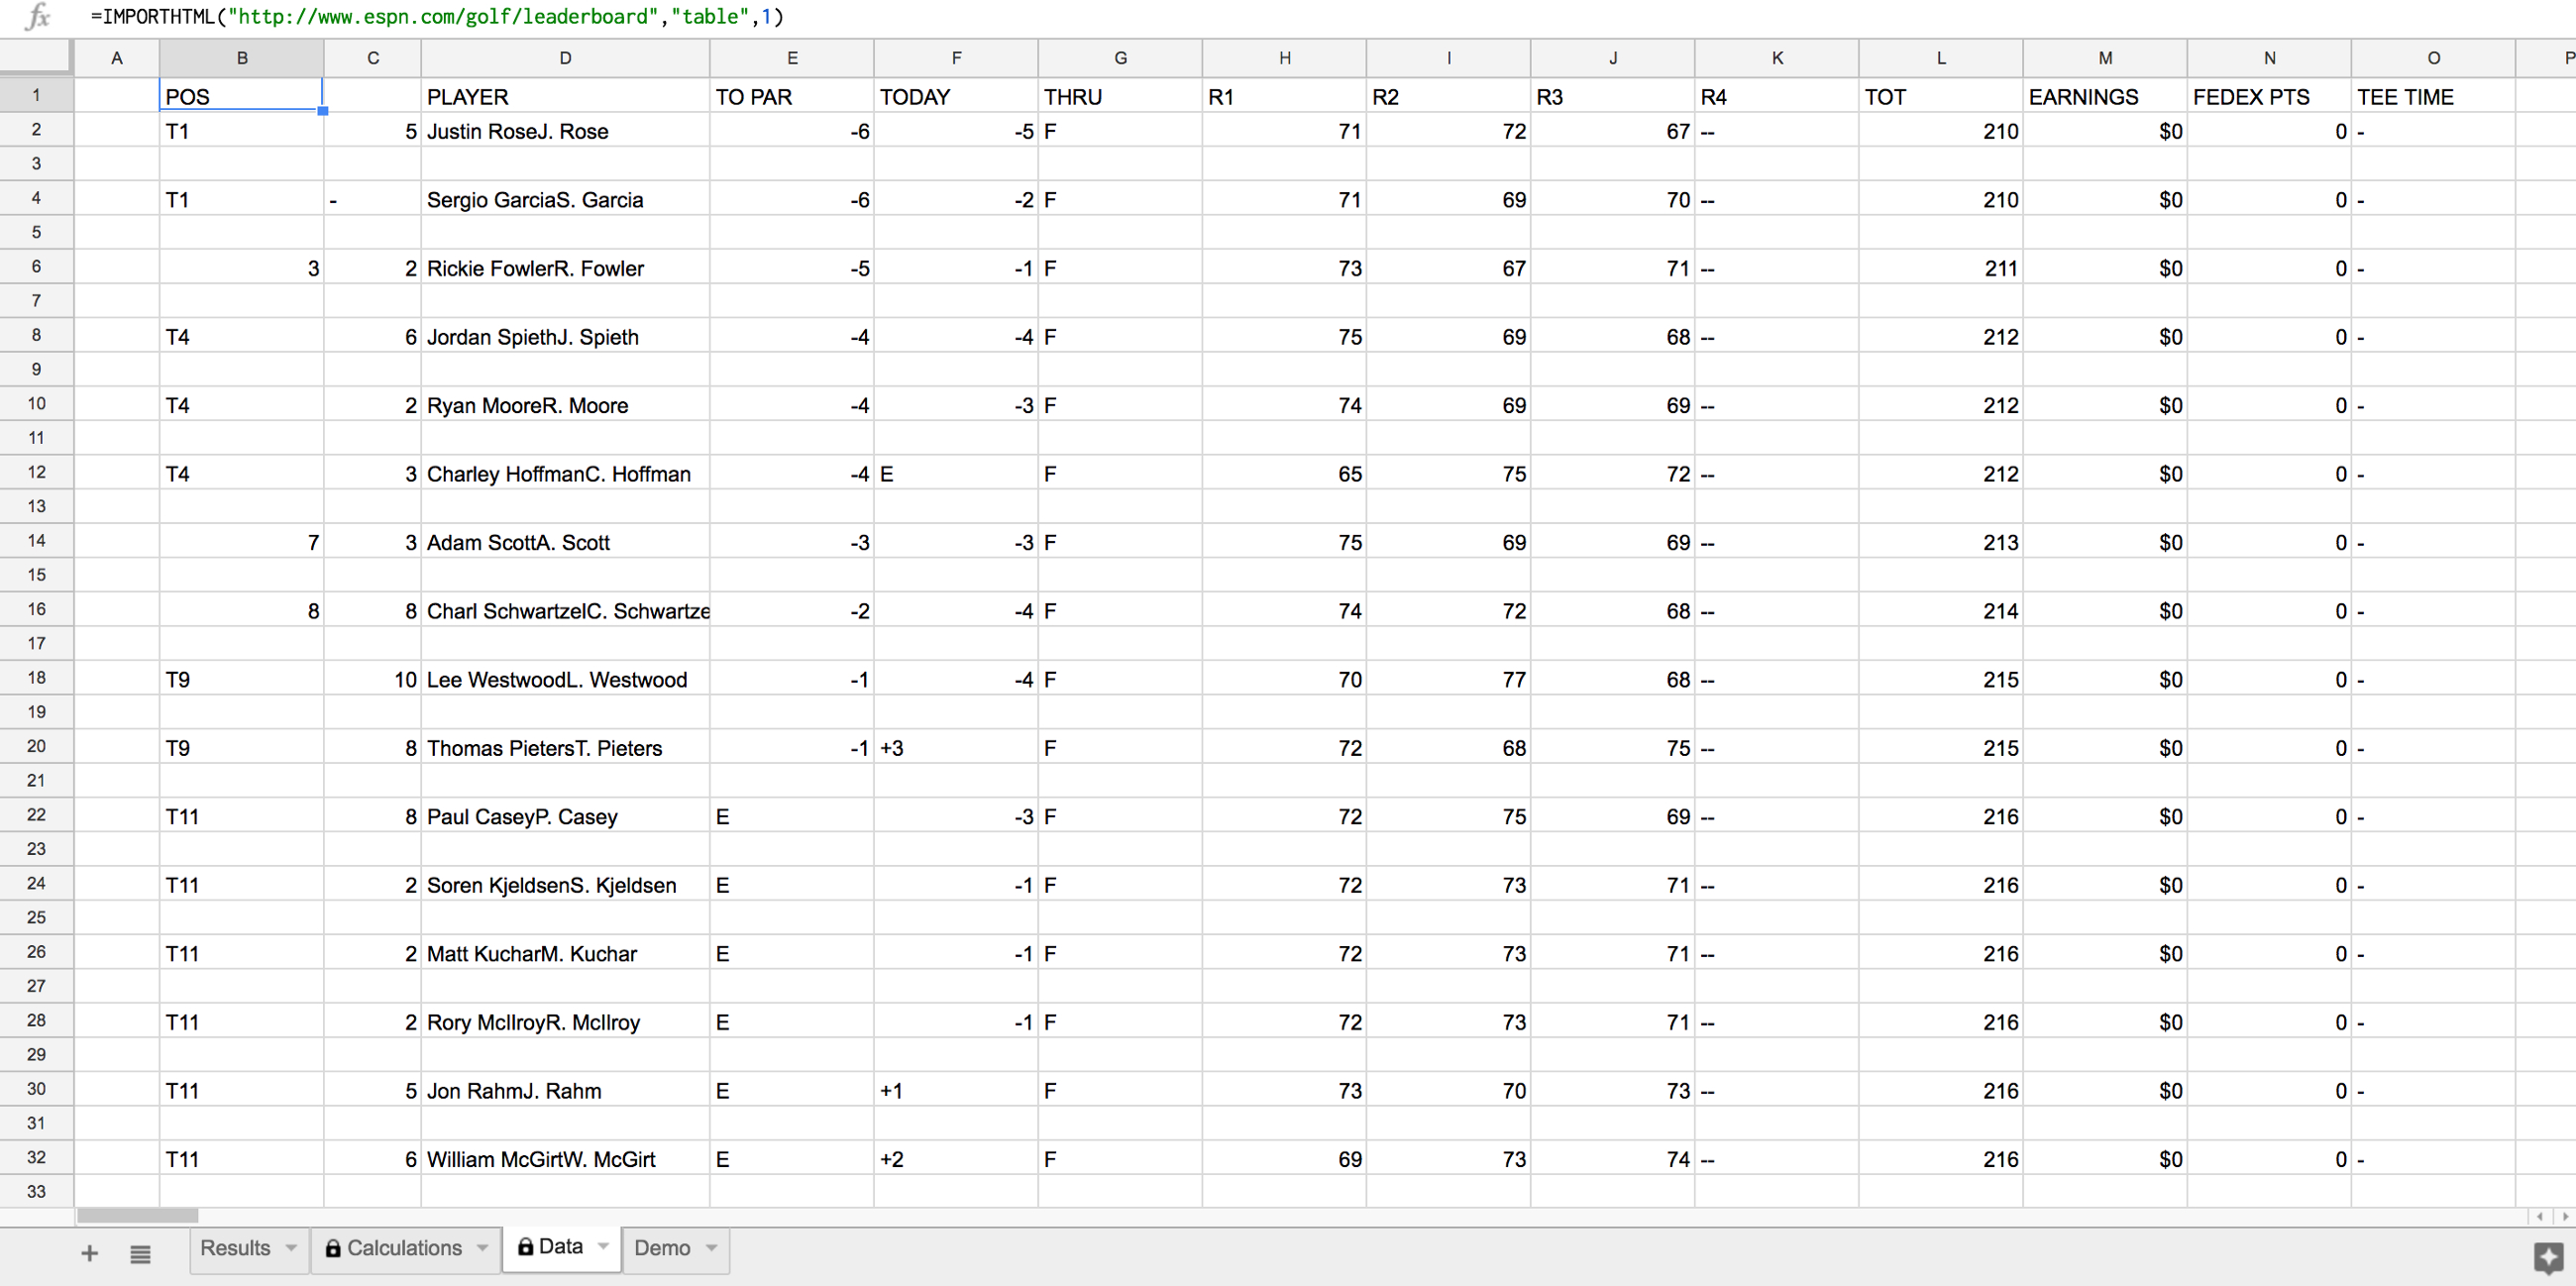Screen dimensions: 2576x1286
Task: Select cell William McGirtW. McGirt
Action: 565,1158
